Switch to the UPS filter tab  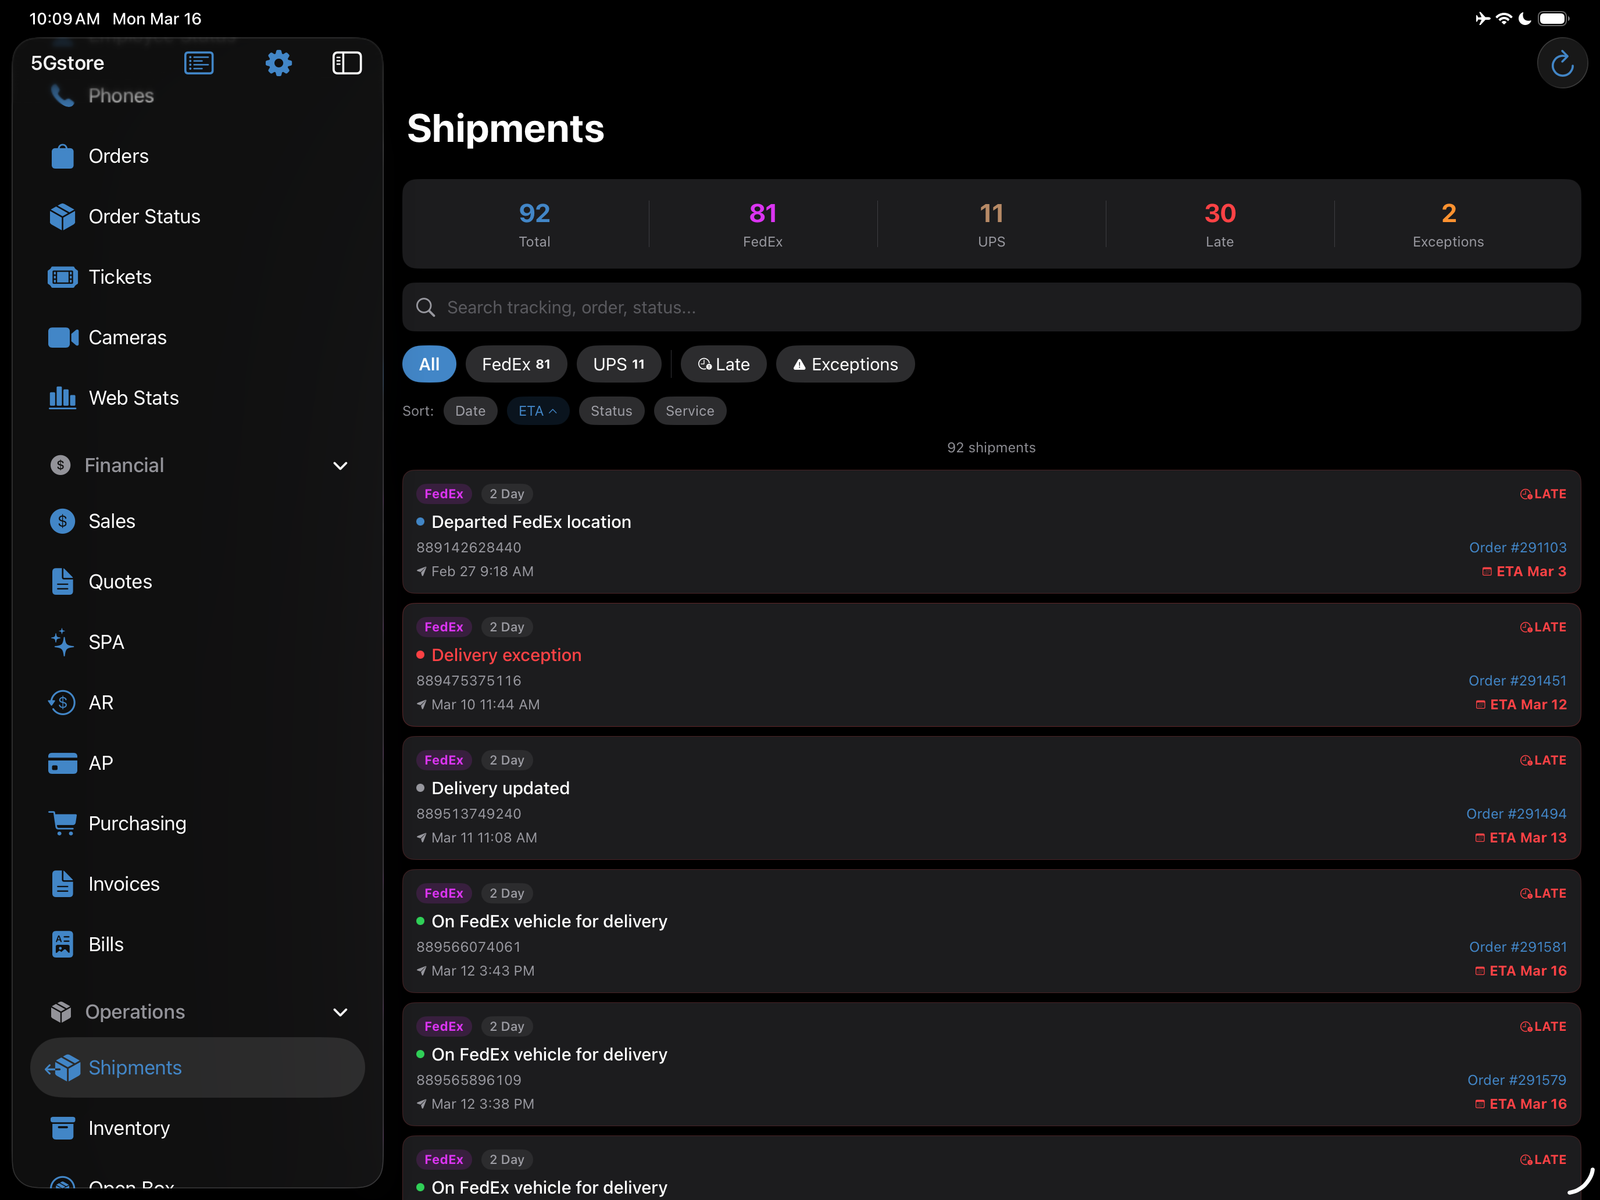tap(618, 364)
